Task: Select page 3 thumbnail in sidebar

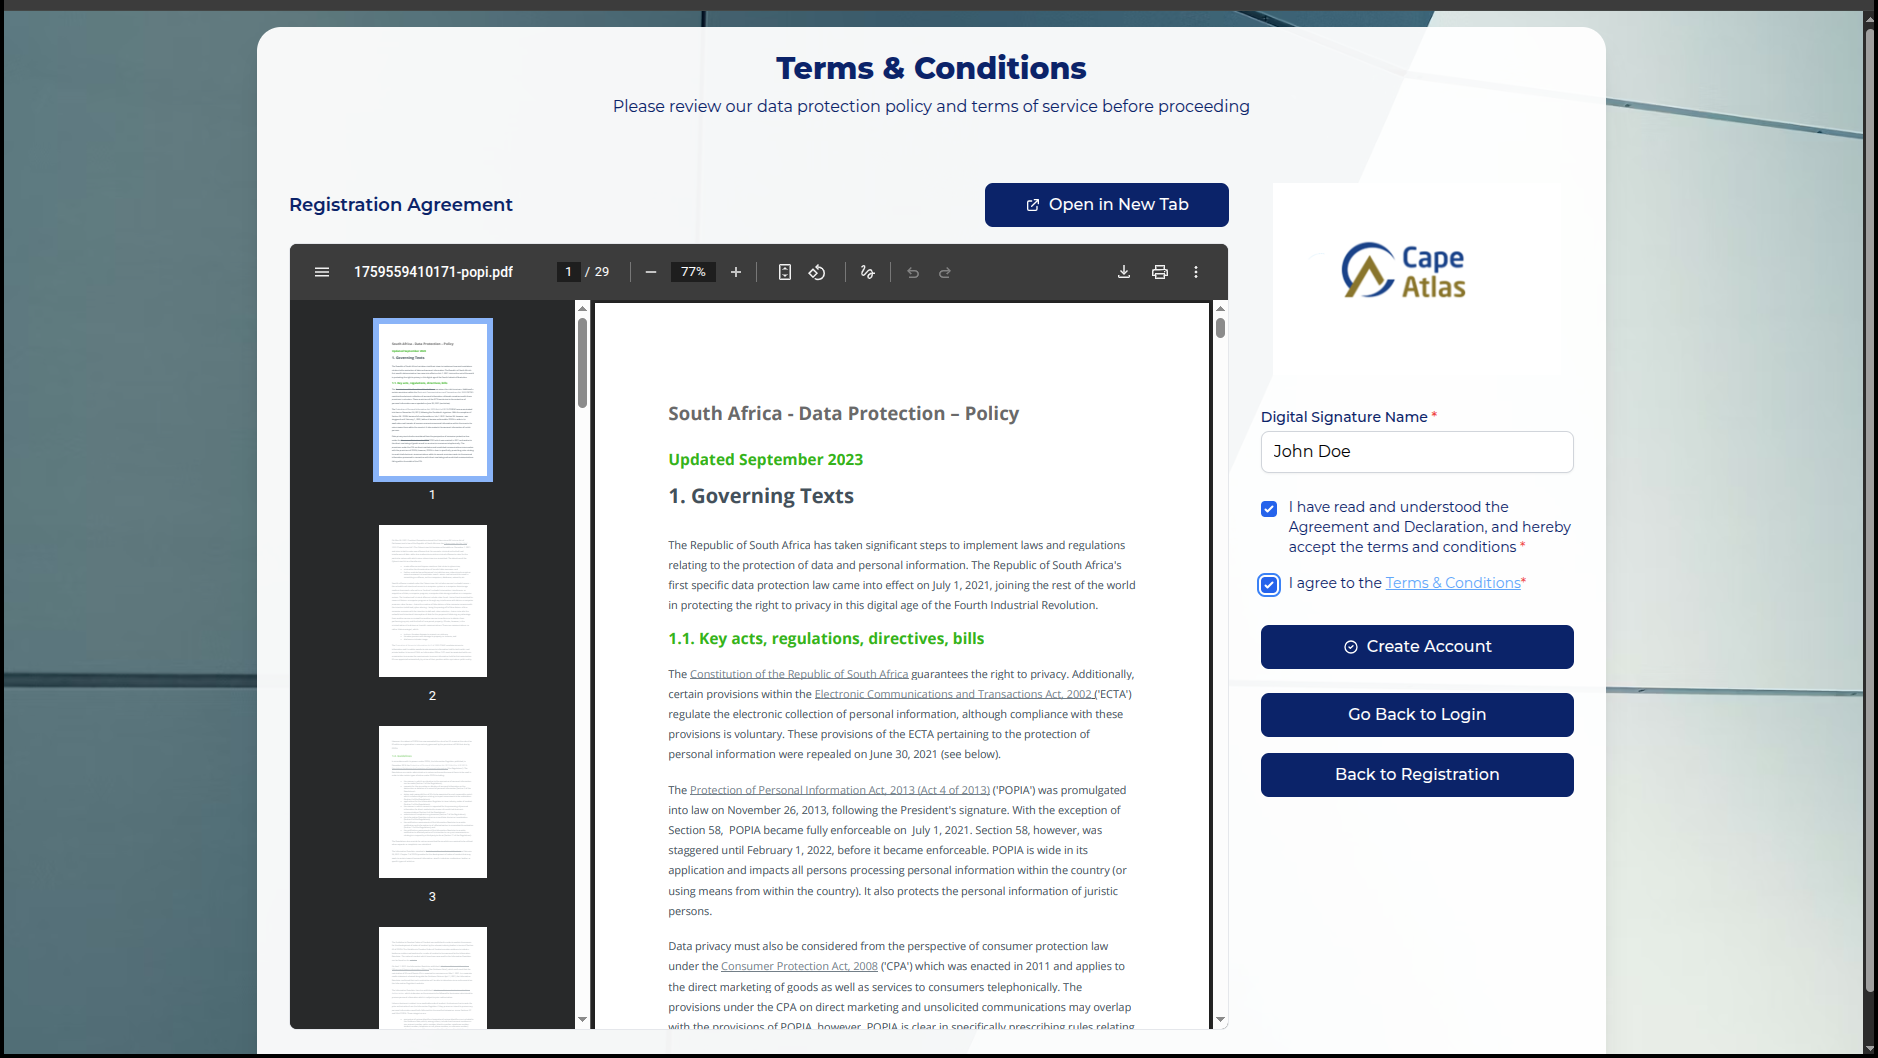Action: [433, 802]
